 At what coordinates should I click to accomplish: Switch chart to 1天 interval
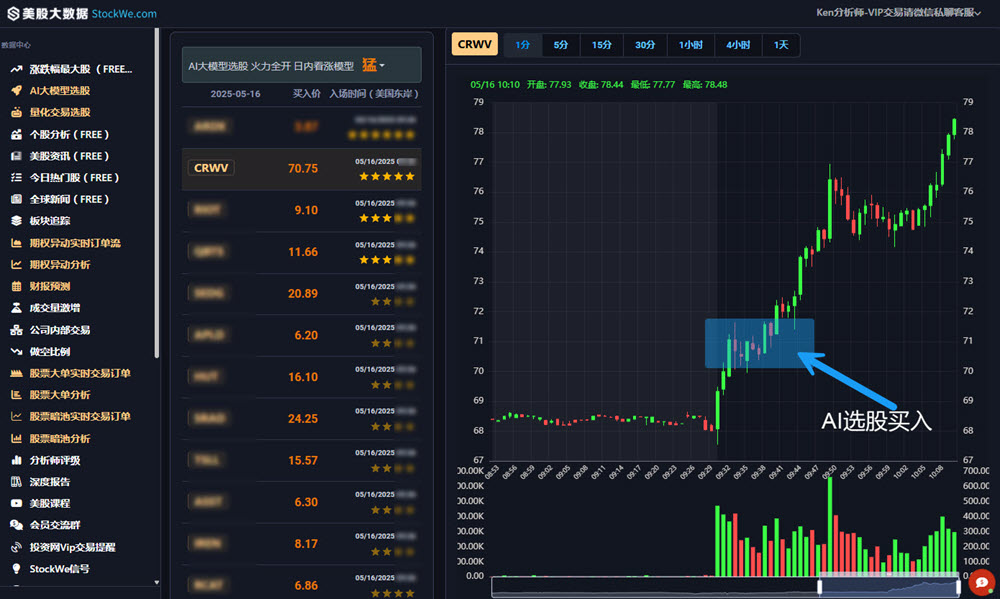(x=781, y=45)
